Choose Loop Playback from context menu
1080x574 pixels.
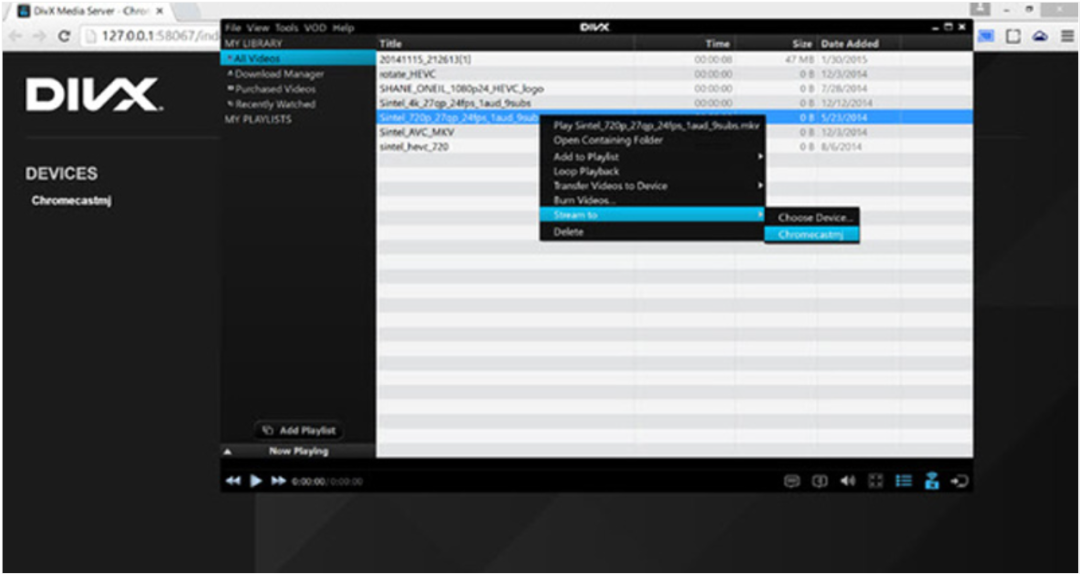(x=586, y=171)
